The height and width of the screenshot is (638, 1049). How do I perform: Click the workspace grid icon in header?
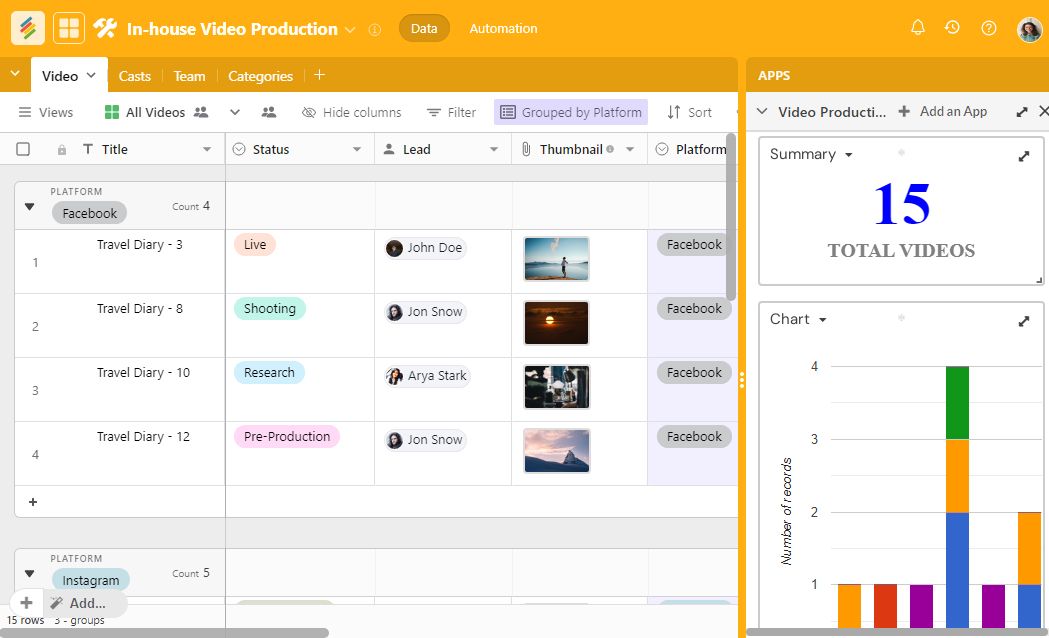coord(69,28)
